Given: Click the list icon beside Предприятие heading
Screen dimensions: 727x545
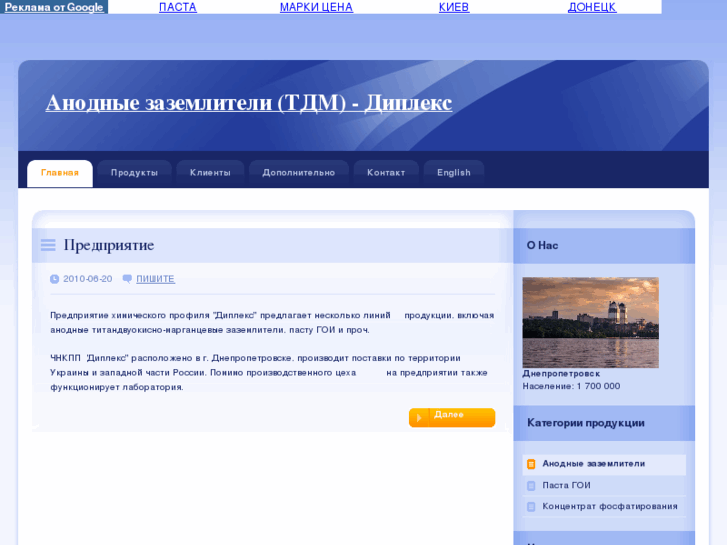Looking at the screenshot, I should point(48,245).
